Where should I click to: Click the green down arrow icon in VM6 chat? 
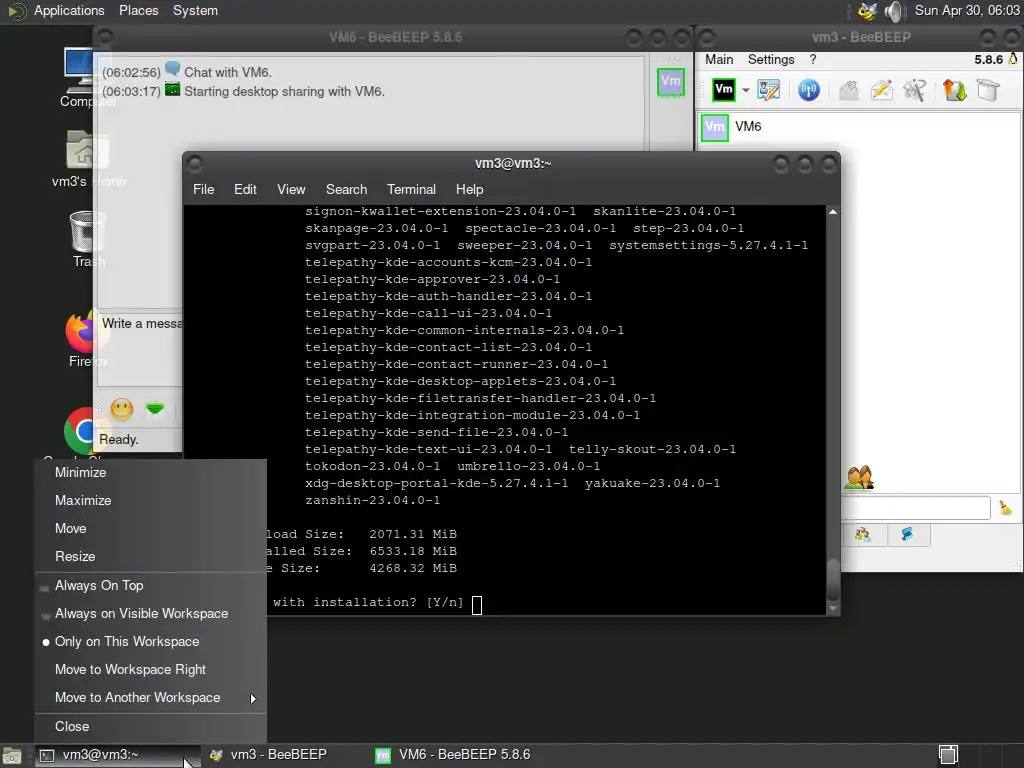point(155,409)
